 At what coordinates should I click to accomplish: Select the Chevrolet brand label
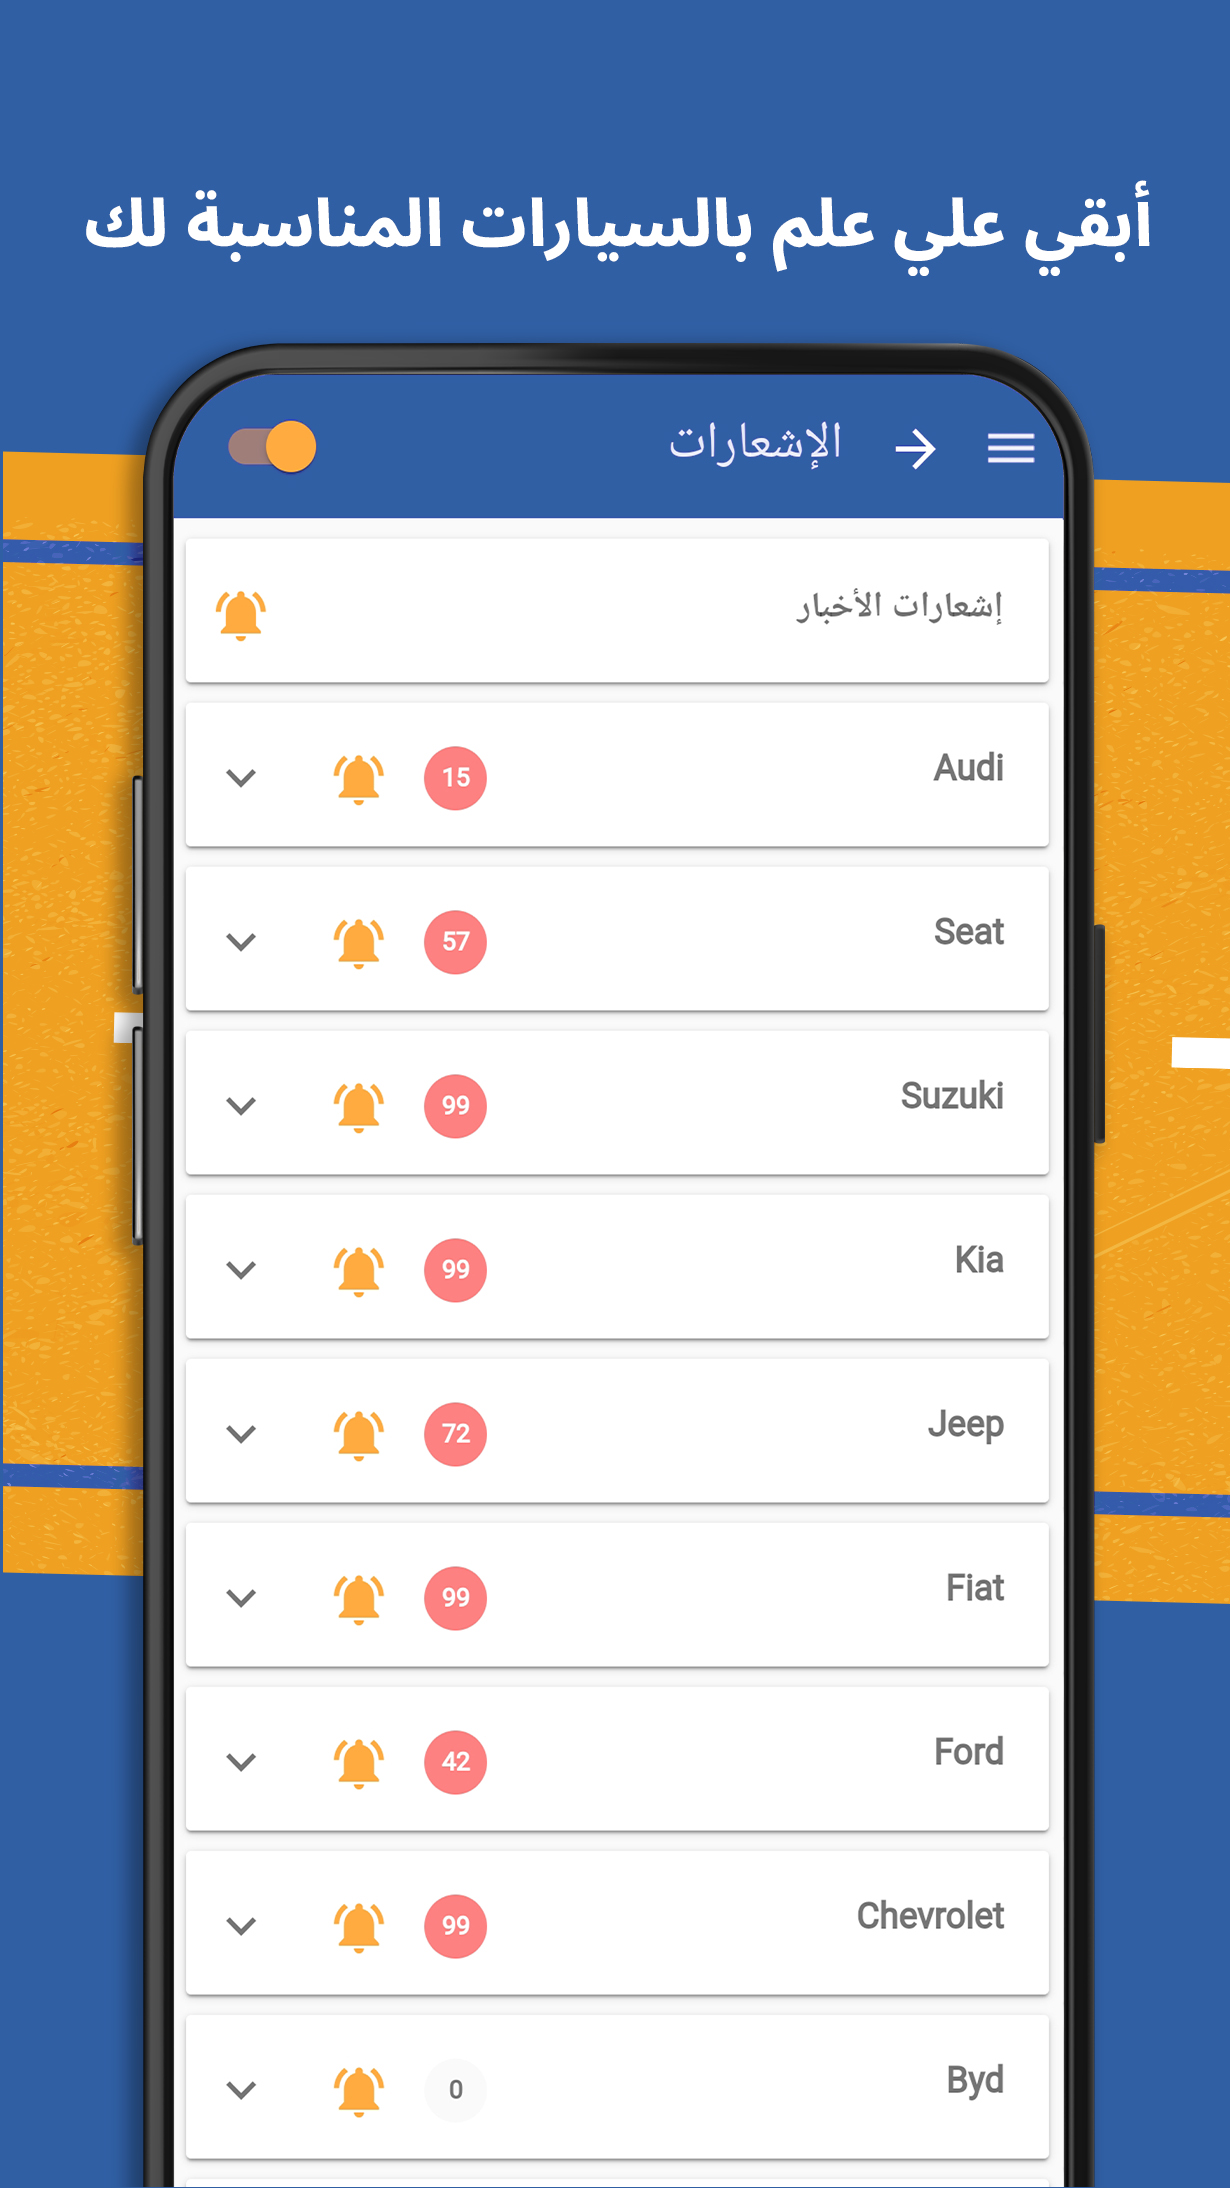pyautogui.click(x=930, y=1916)
